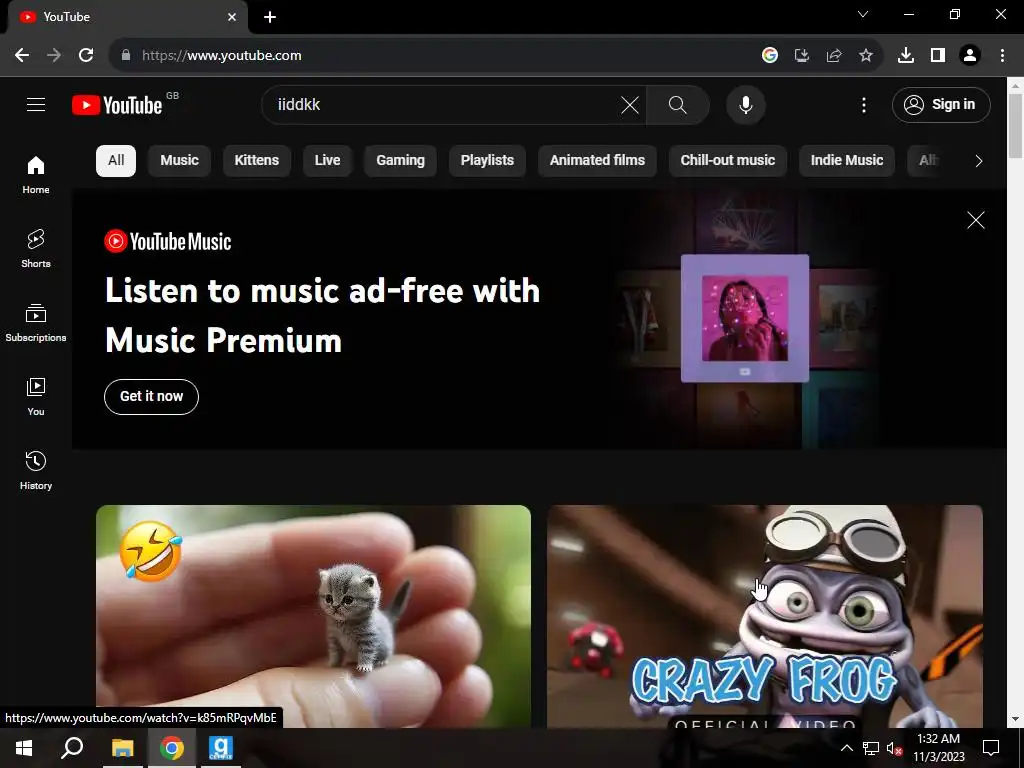Open the Windows Start menu
1024x768 pixels.
[x=24, y=748]
